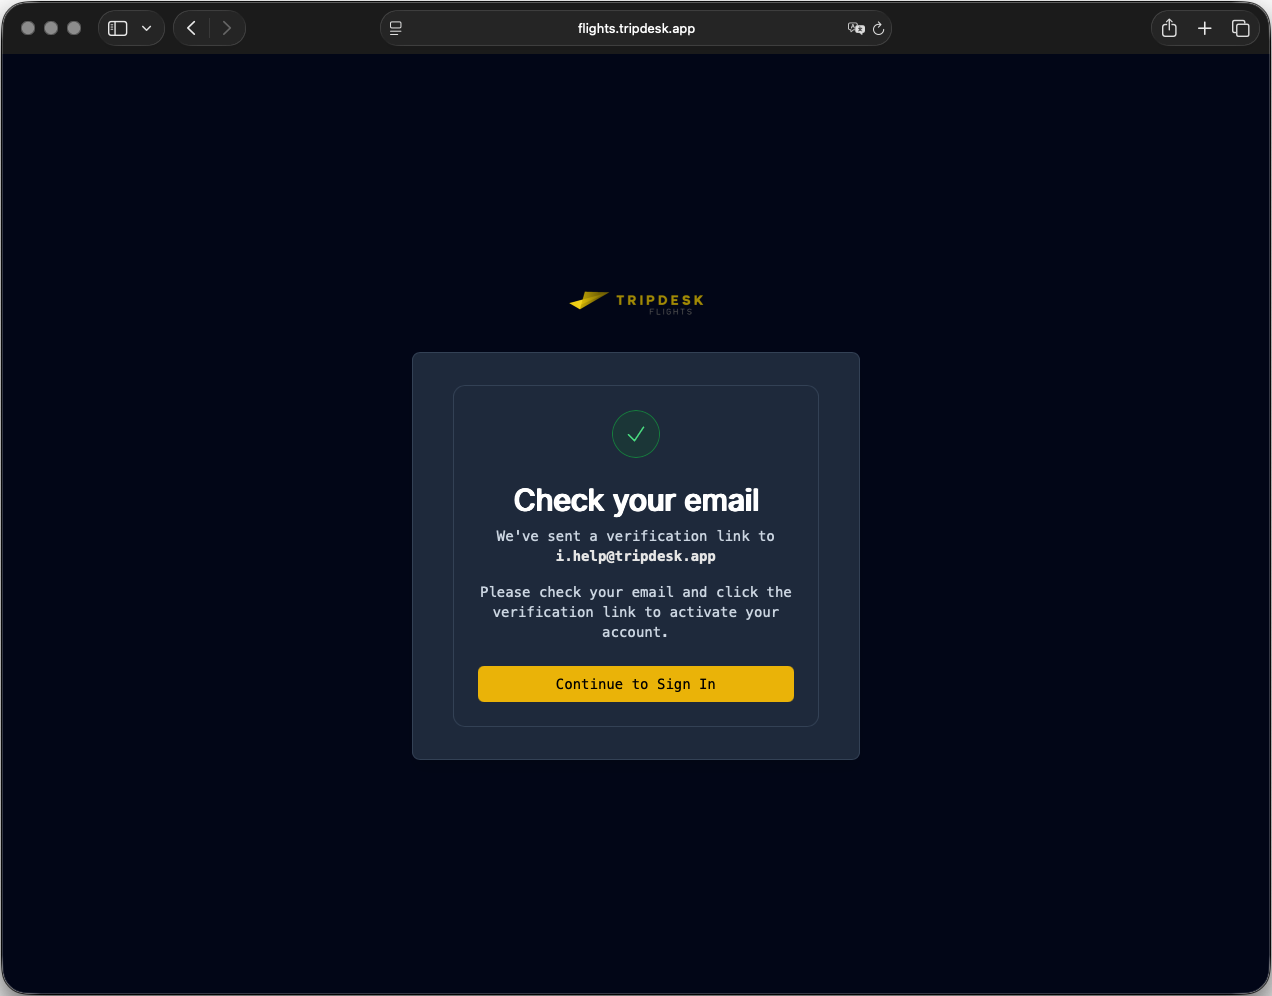
Task: Show the Safari sidebar
Action: pyautogui.click(x=118, y=28)
